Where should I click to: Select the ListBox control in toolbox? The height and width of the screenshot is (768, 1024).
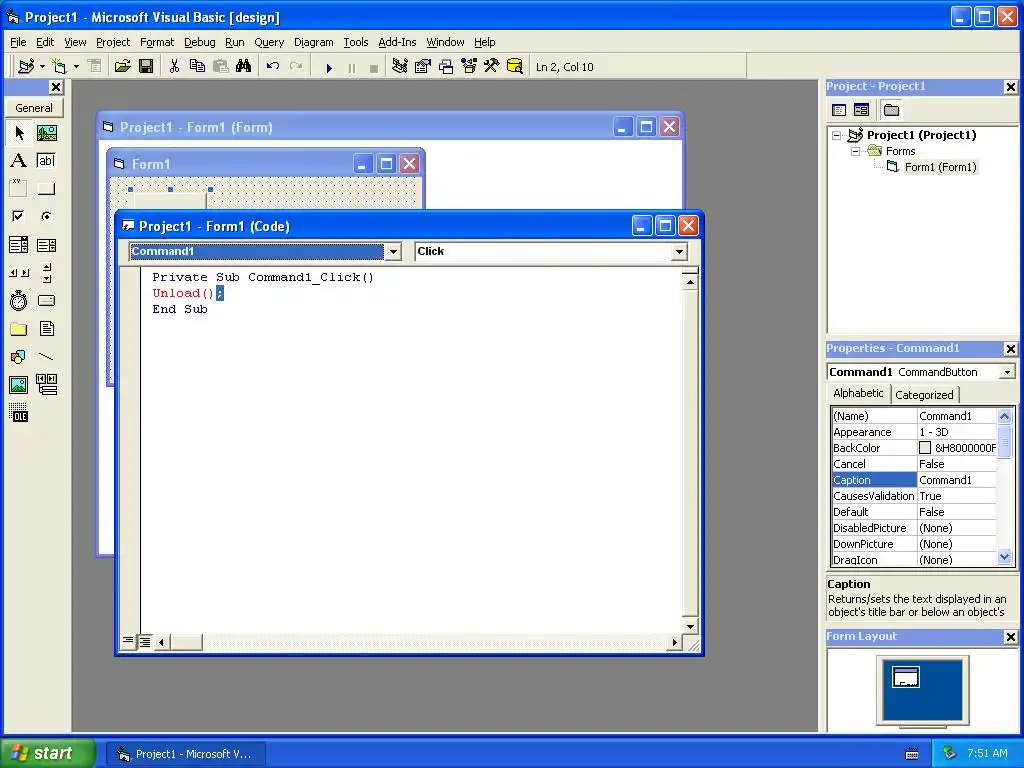click(x=46, y=245)
